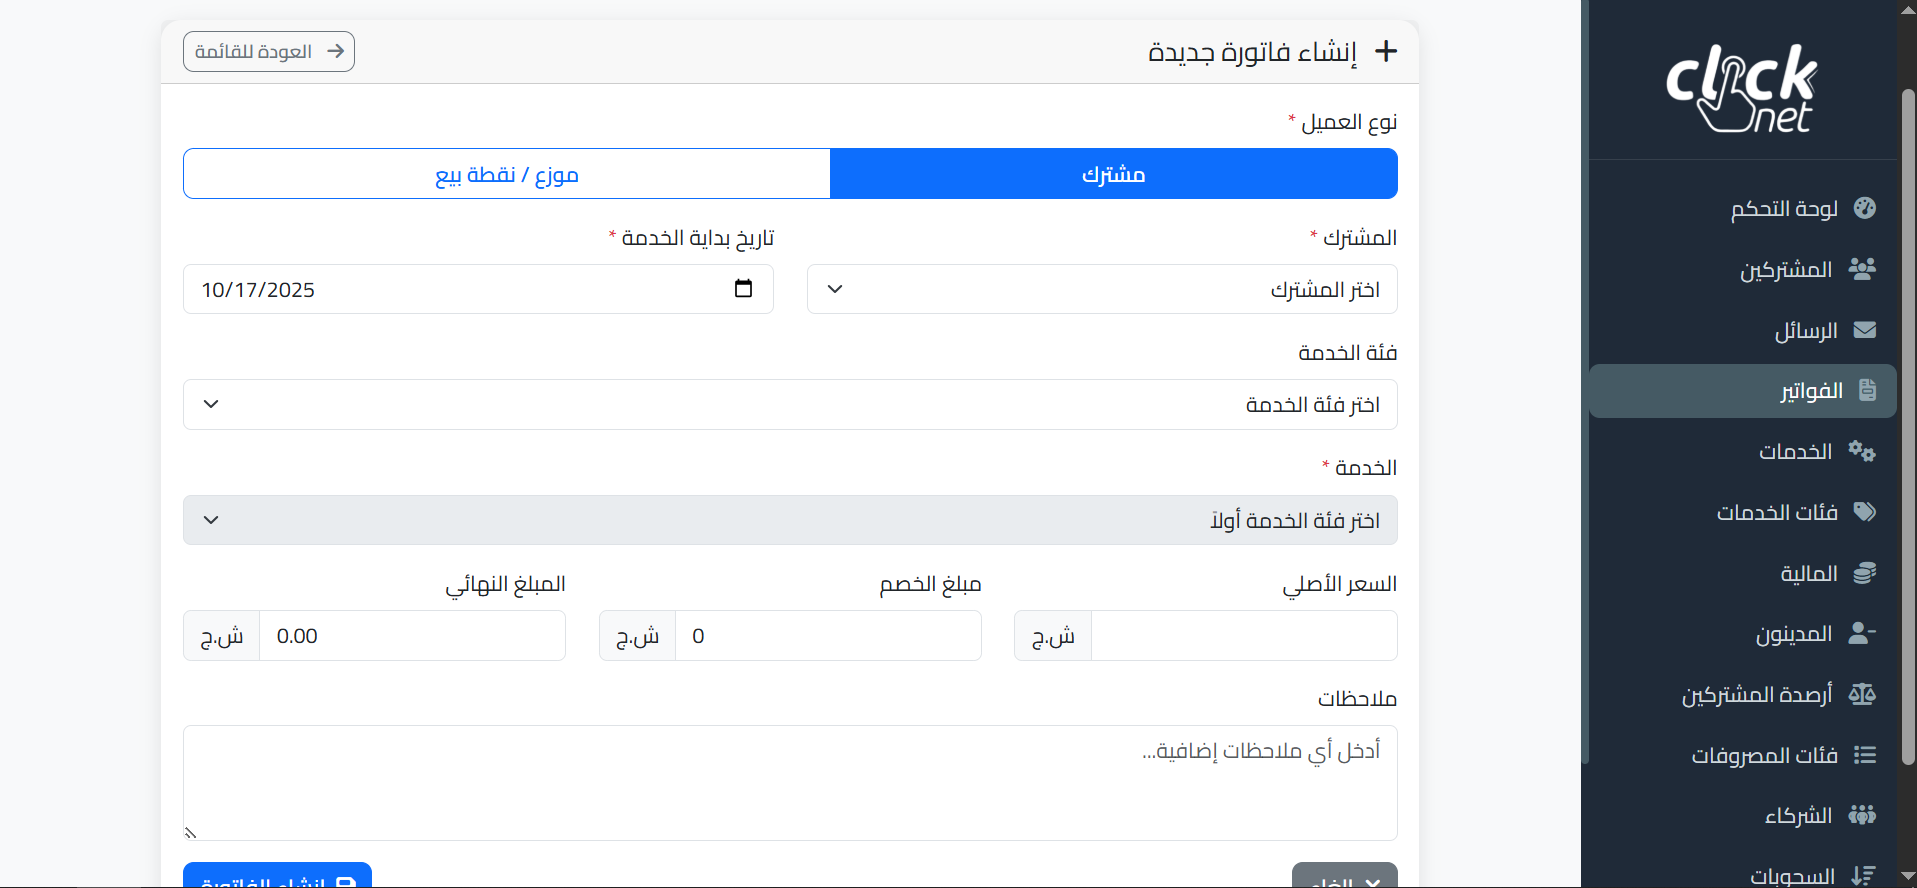
Task: Click the subscriber balances scale icon
Action: pos(1862,694)
